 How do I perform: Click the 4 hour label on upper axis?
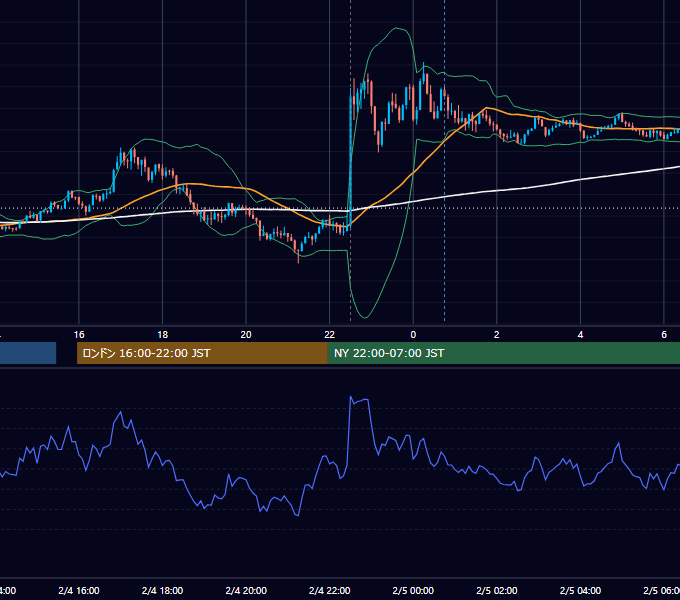point(580,335)
